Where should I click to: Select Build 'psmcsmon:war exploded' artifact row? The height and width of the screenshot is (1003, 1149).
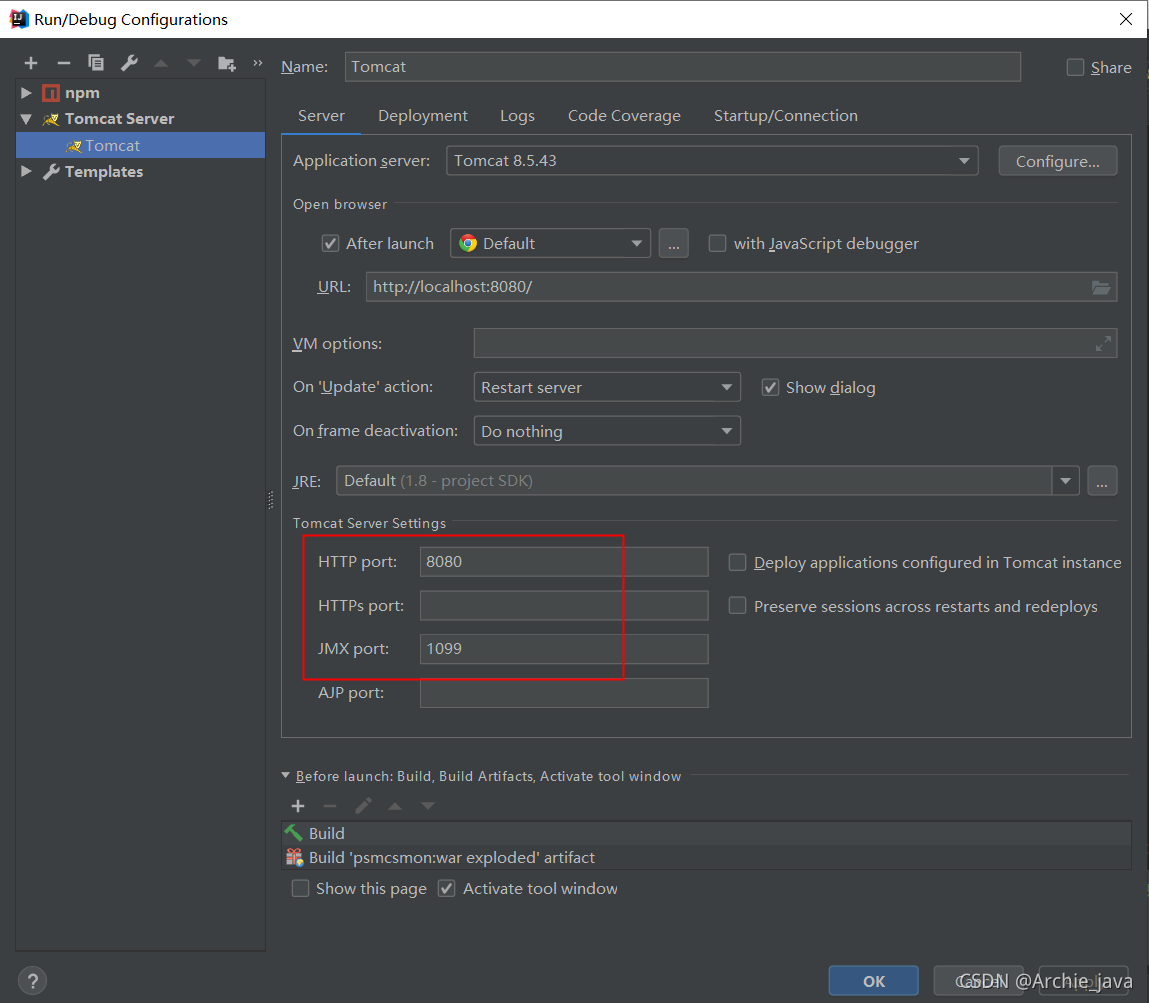click(706, 857)
